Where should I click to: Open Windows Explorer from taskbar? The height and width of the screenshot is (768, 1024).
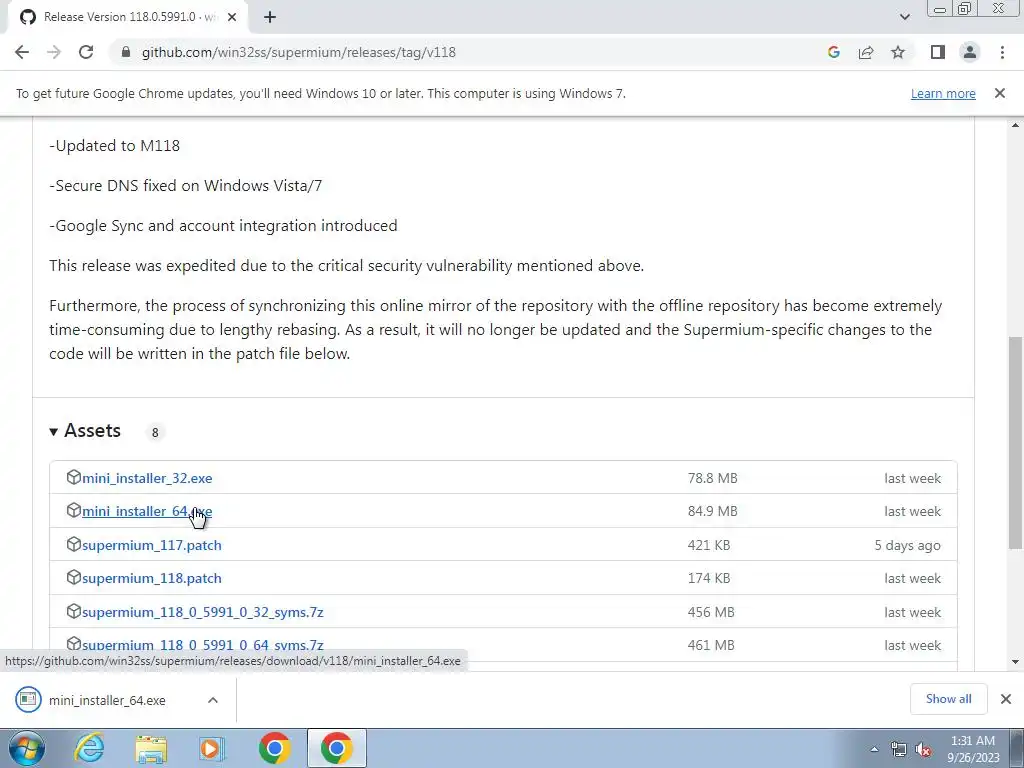pyautogui.click(x=151, y=748)
